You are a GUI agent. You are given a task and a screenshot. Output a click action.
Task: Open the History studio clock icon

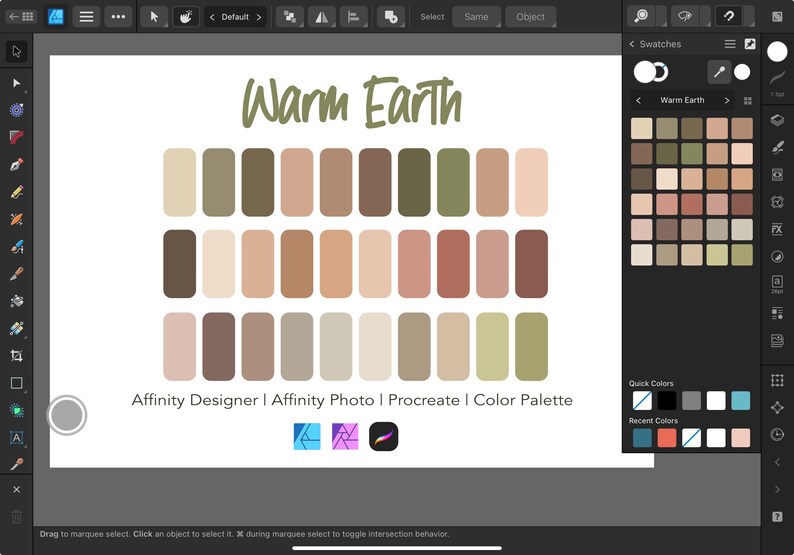click(777, 434)
